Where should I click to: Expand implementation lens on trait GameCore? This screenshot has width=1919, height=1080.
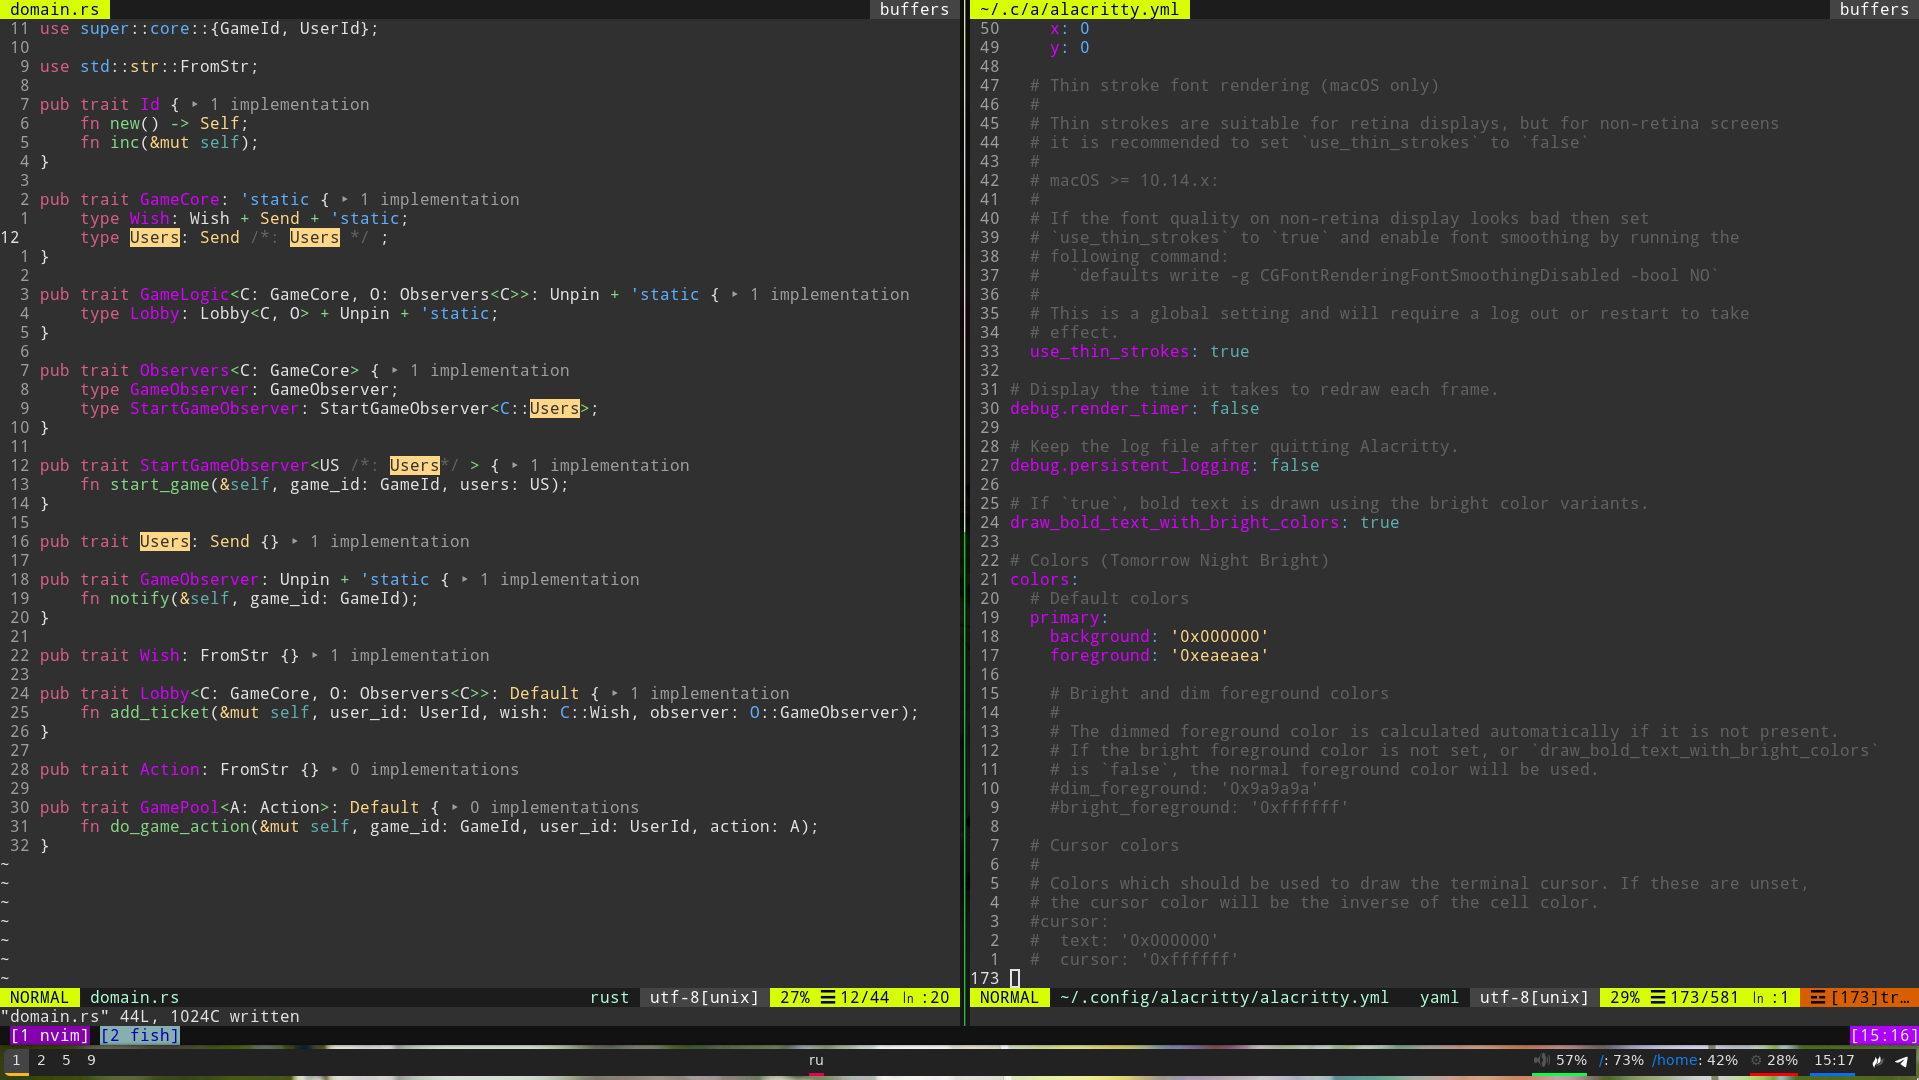click(x=344, y=199)
